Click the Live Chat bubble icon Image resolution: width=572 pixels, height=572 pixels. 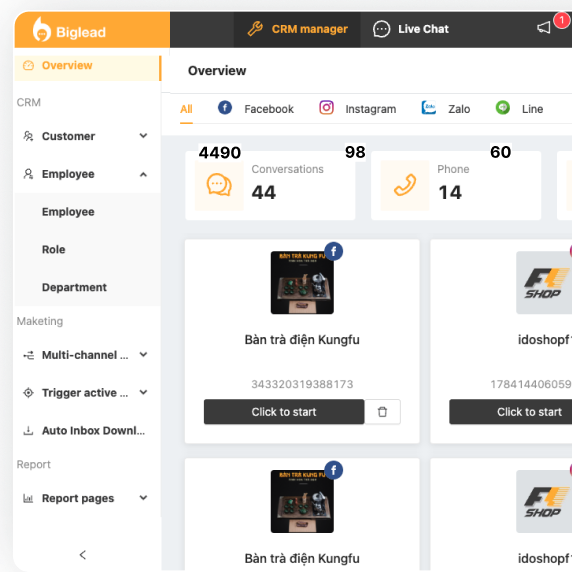tap(381, 29)
